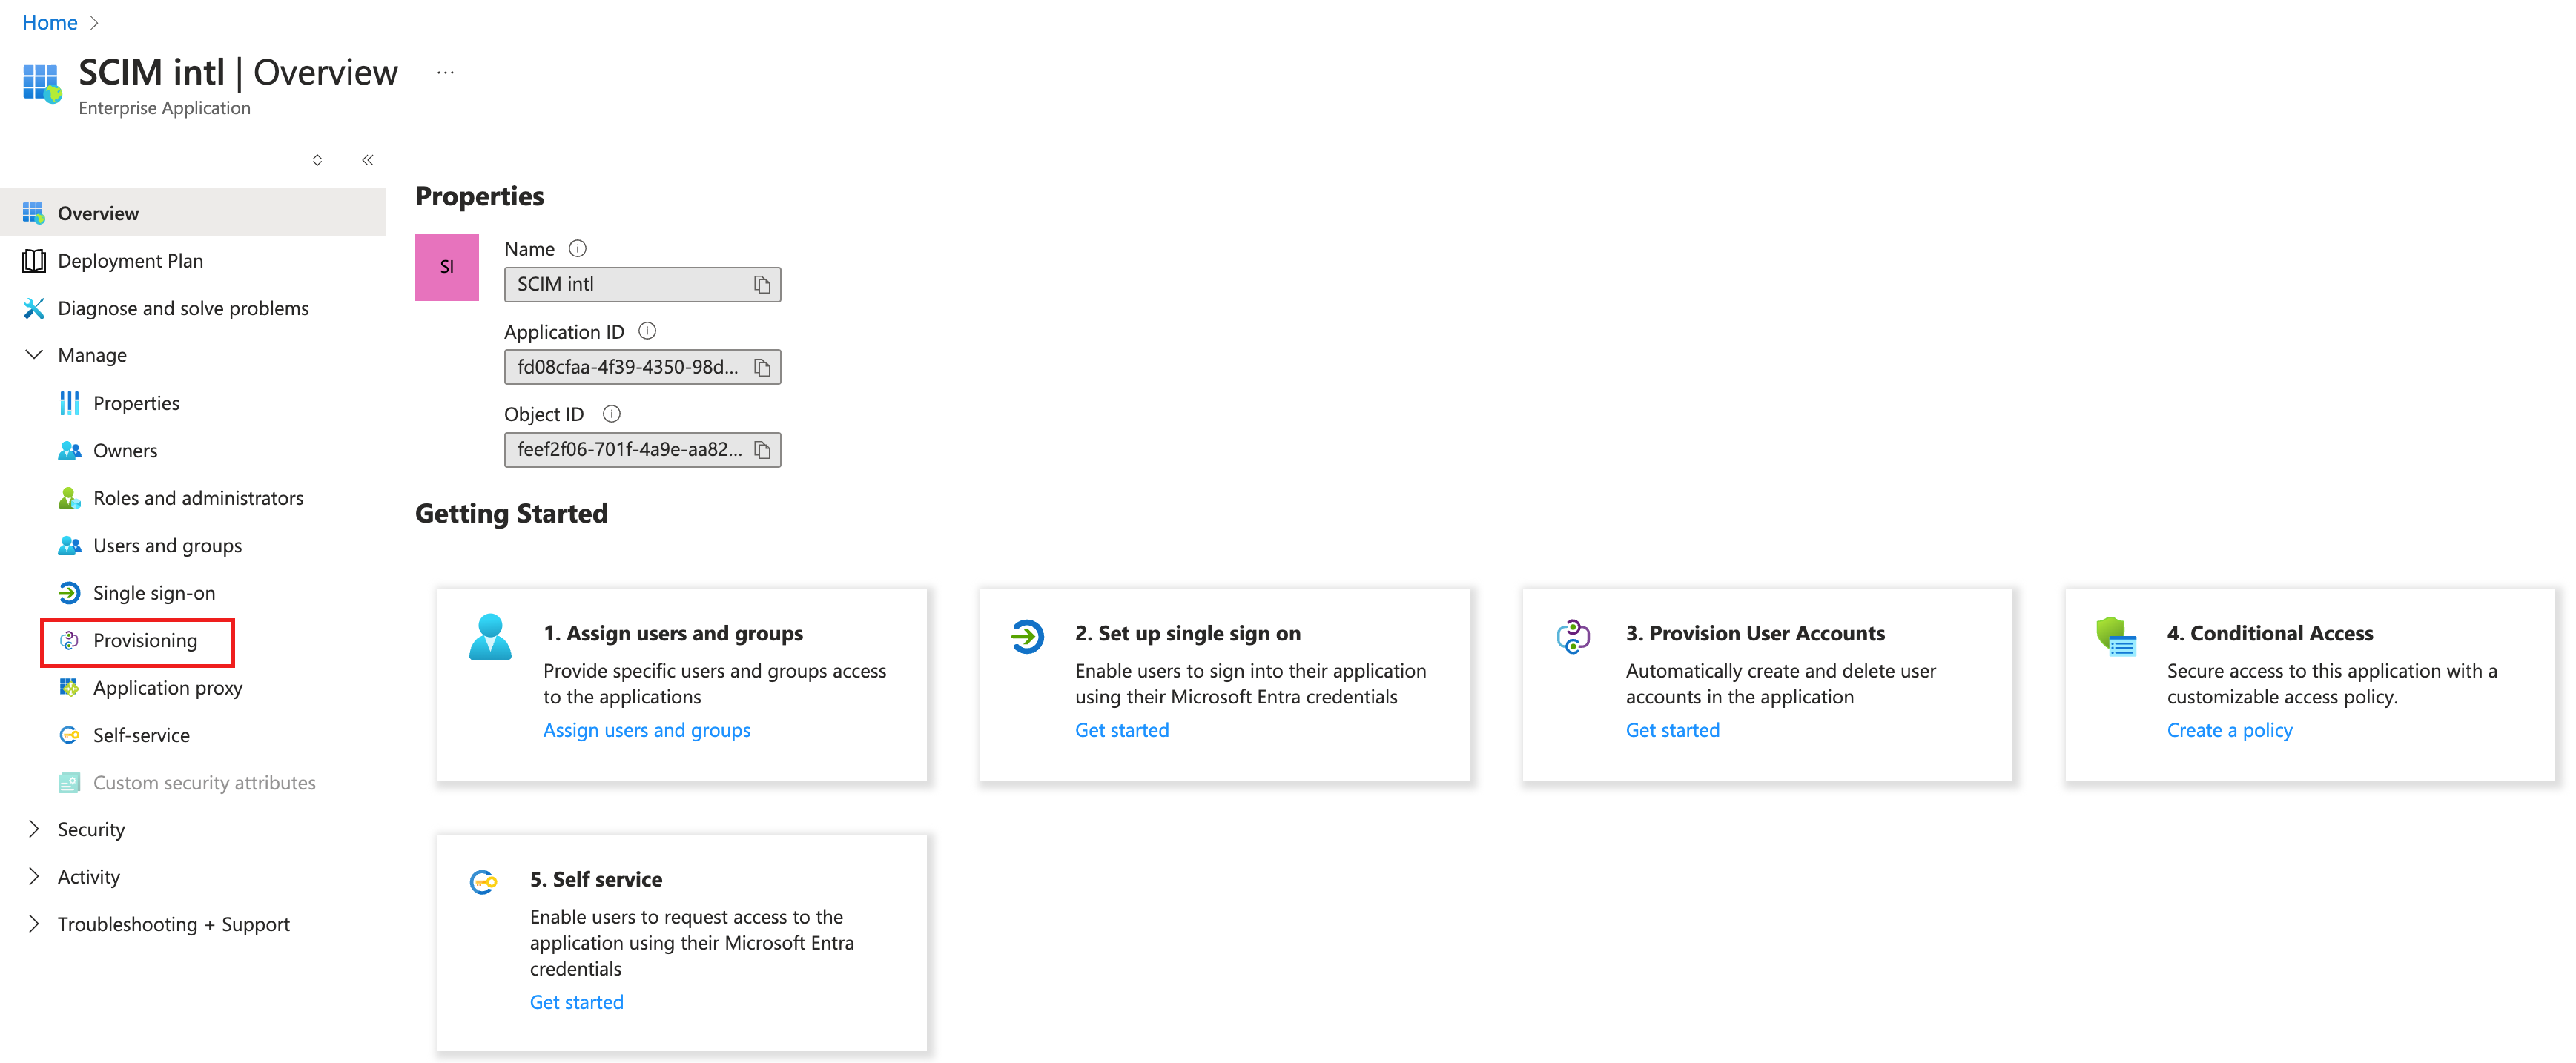2576x1063 pixels.
Task: Go to Home breadcrumb
Action: (49, 22)
